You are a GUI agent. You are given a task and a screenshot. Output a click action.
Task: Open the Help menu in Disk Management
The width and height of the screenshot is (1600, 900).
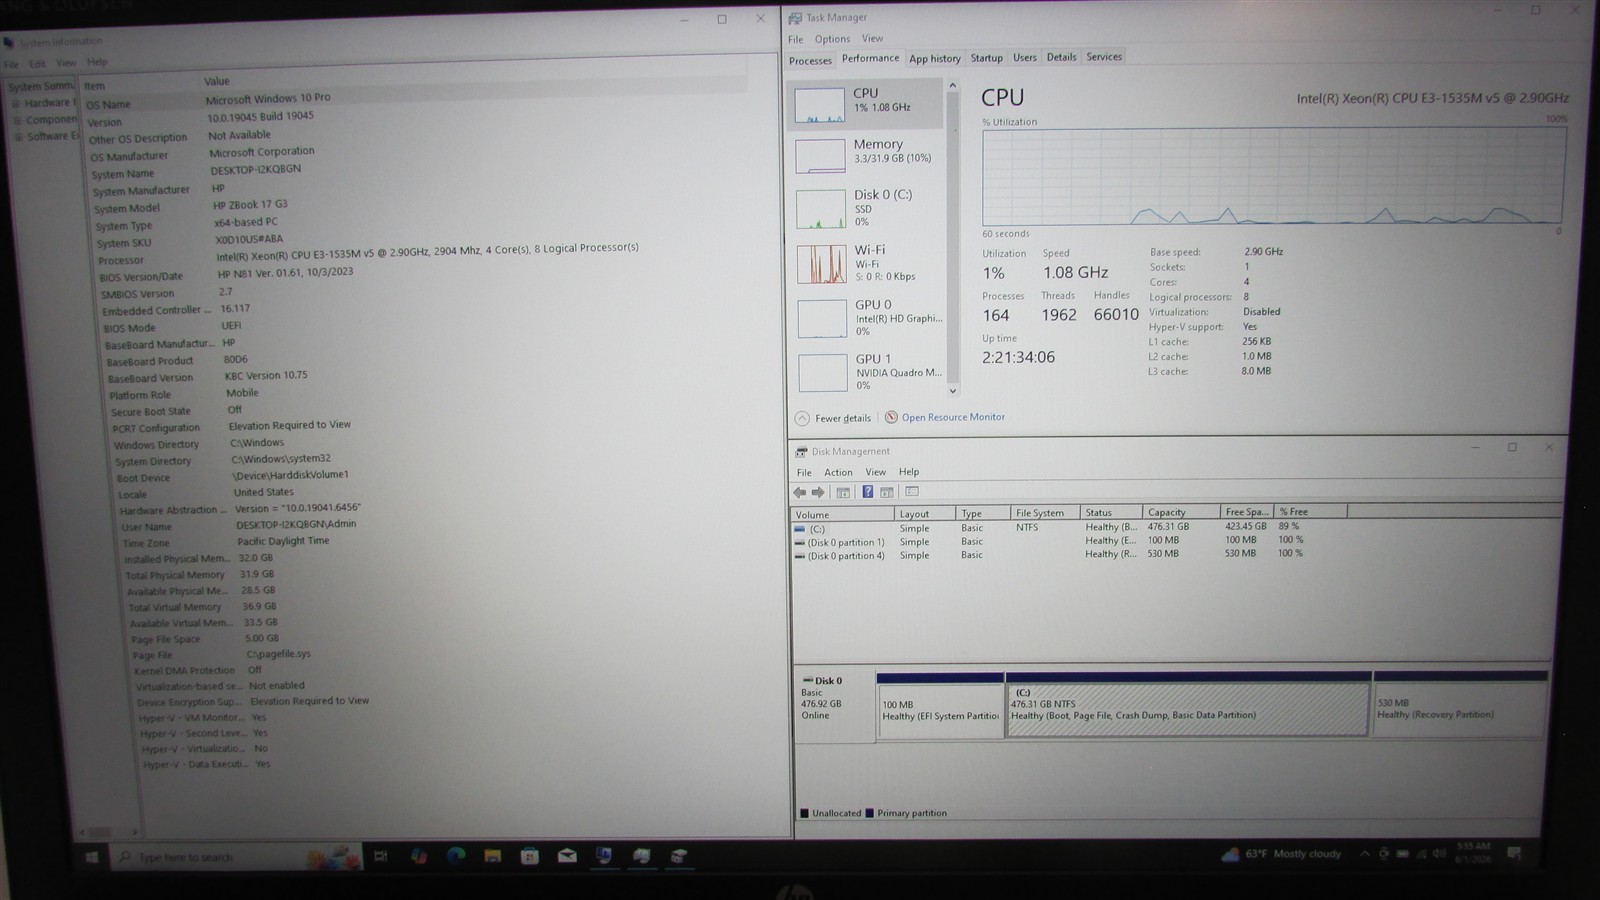pos(909,472)
